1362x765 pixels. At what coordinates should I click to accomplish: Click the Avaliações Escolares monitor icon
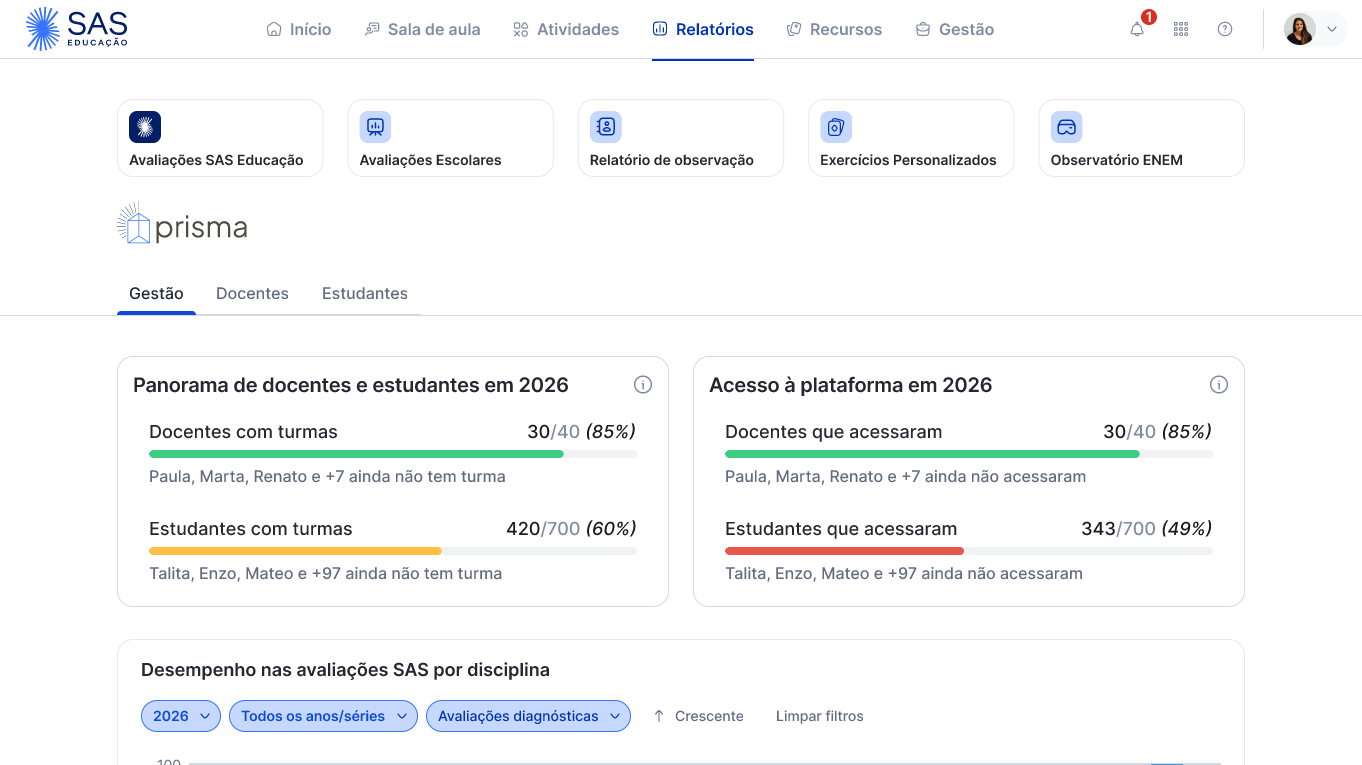click(x=375, y=126)
